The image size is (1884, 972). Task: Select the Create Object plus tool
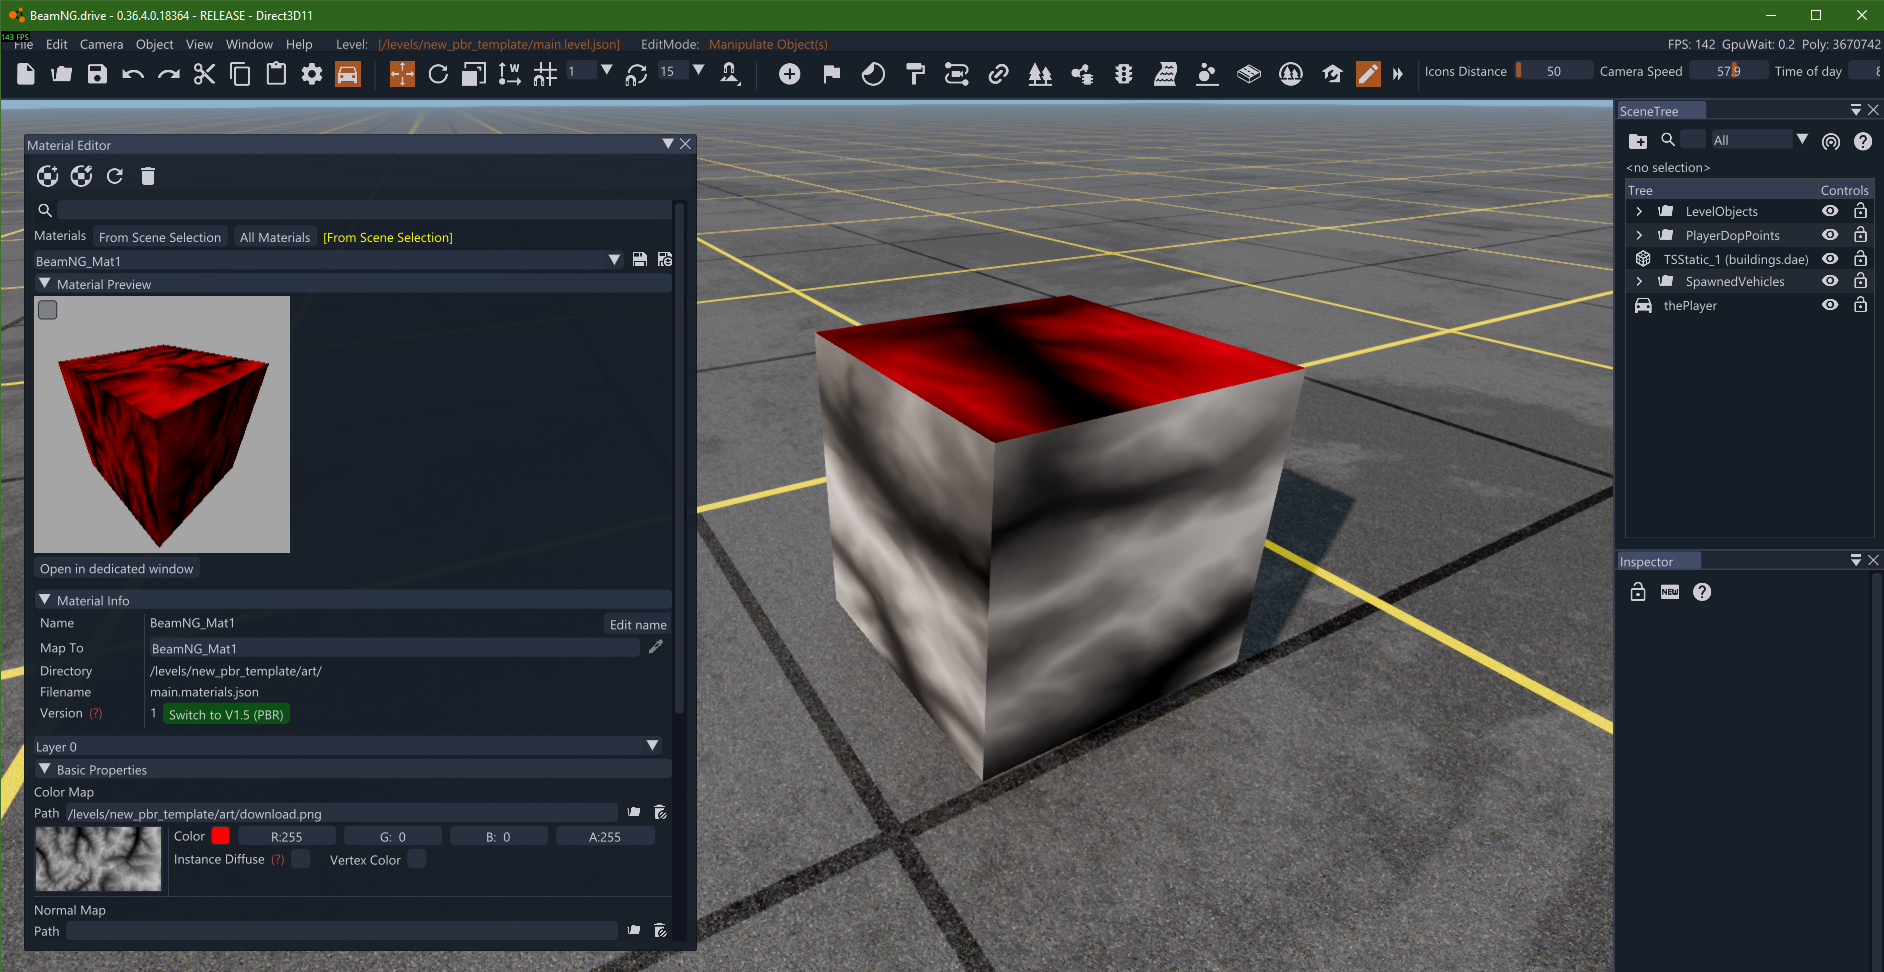[790, 74]
